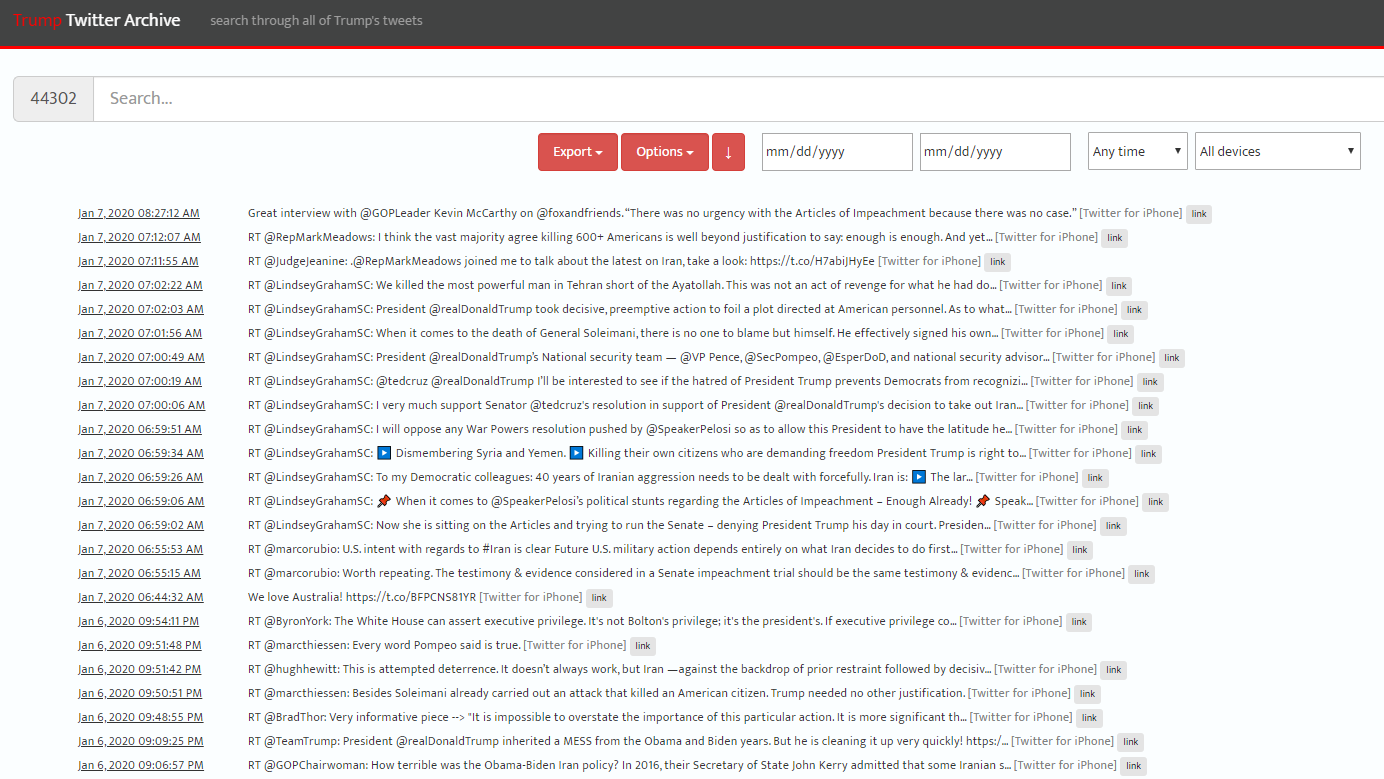Click link badge for We love Australia tweet
This screenshot has height=779, width=1384.
pos(598,598)
